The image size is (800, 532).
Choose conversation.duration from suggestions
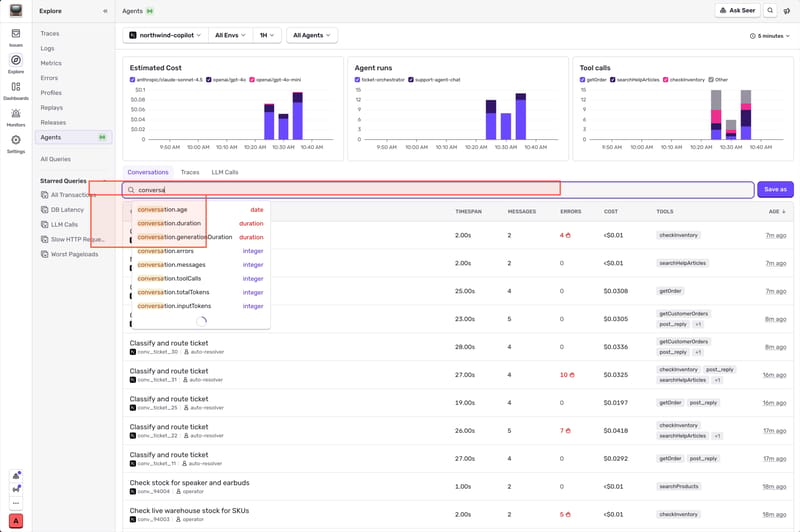(201, 223)
